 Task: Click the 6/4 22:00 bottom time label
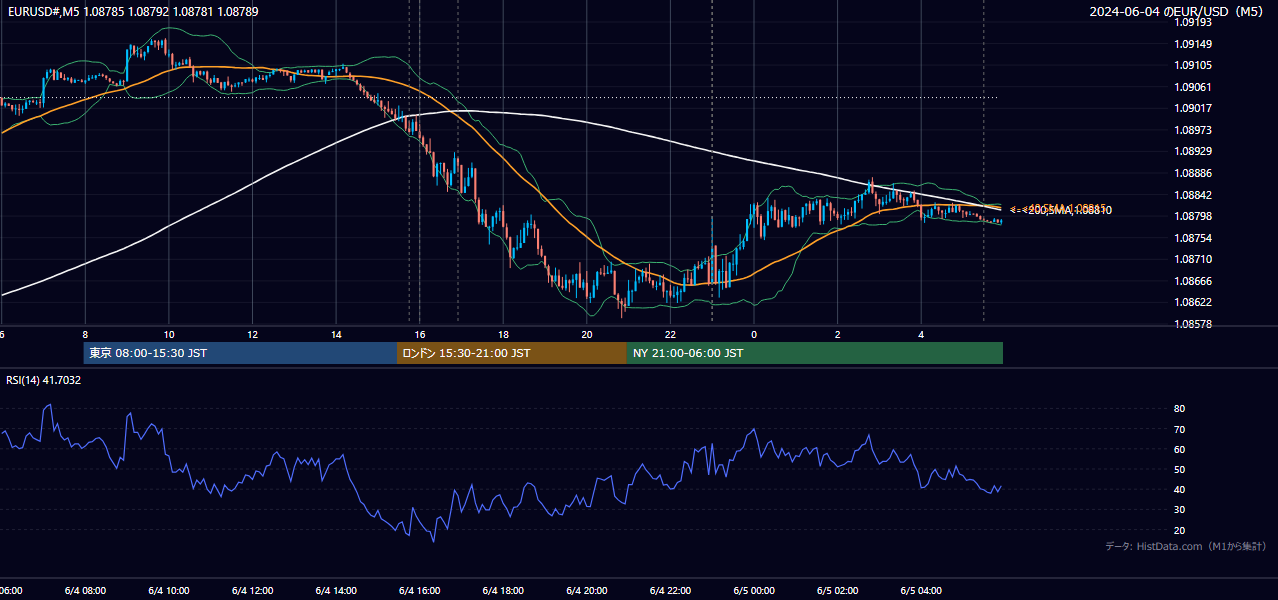[x=670, y=590]
